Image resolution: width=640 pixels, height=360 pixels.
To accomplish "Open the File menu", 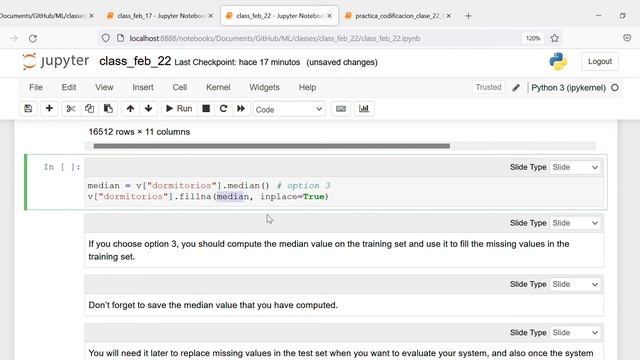I will [x=36, y=87].
